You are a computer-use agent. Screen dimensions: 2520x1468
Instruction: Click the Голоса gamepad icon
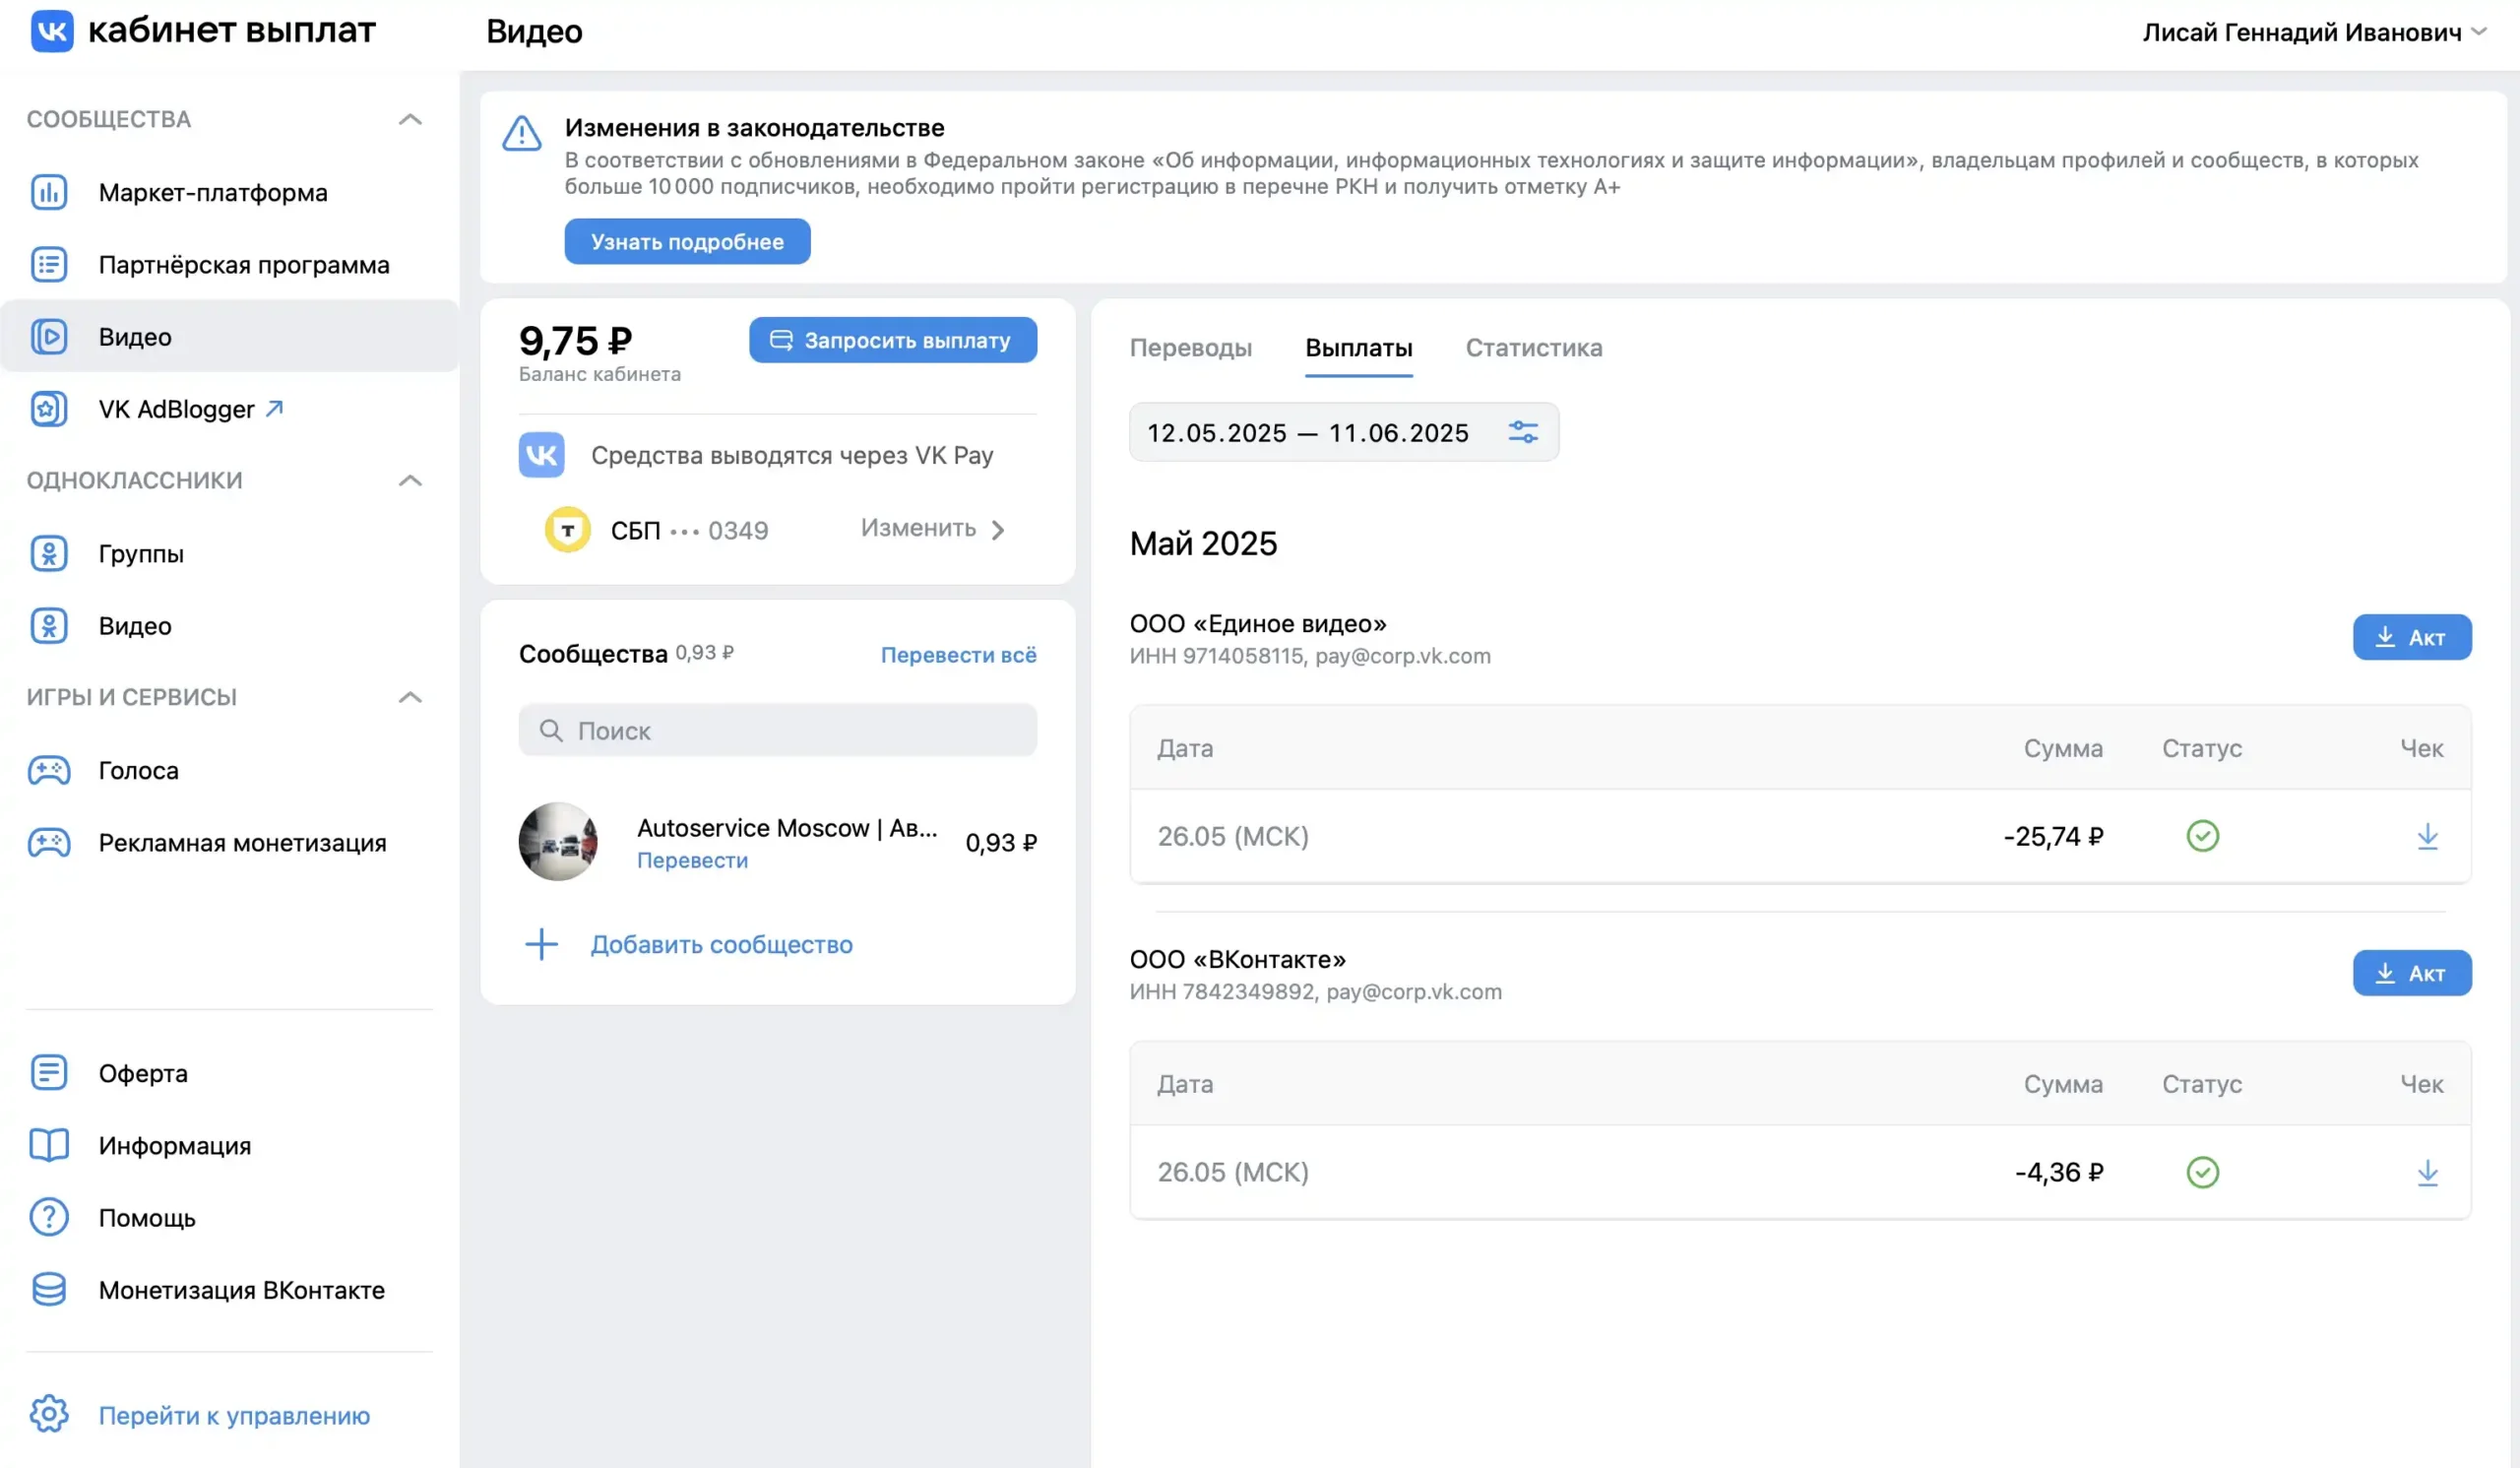click(48, 770)
